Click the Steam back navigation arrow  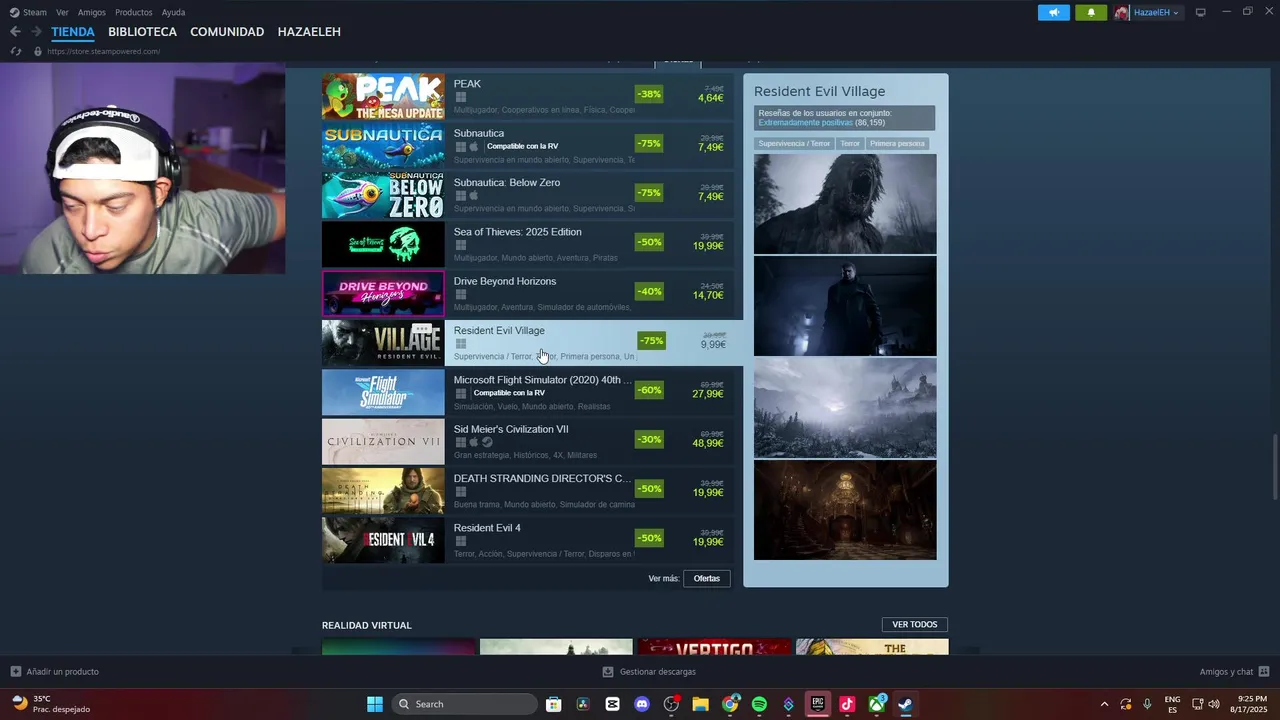[x=15, y=32]
